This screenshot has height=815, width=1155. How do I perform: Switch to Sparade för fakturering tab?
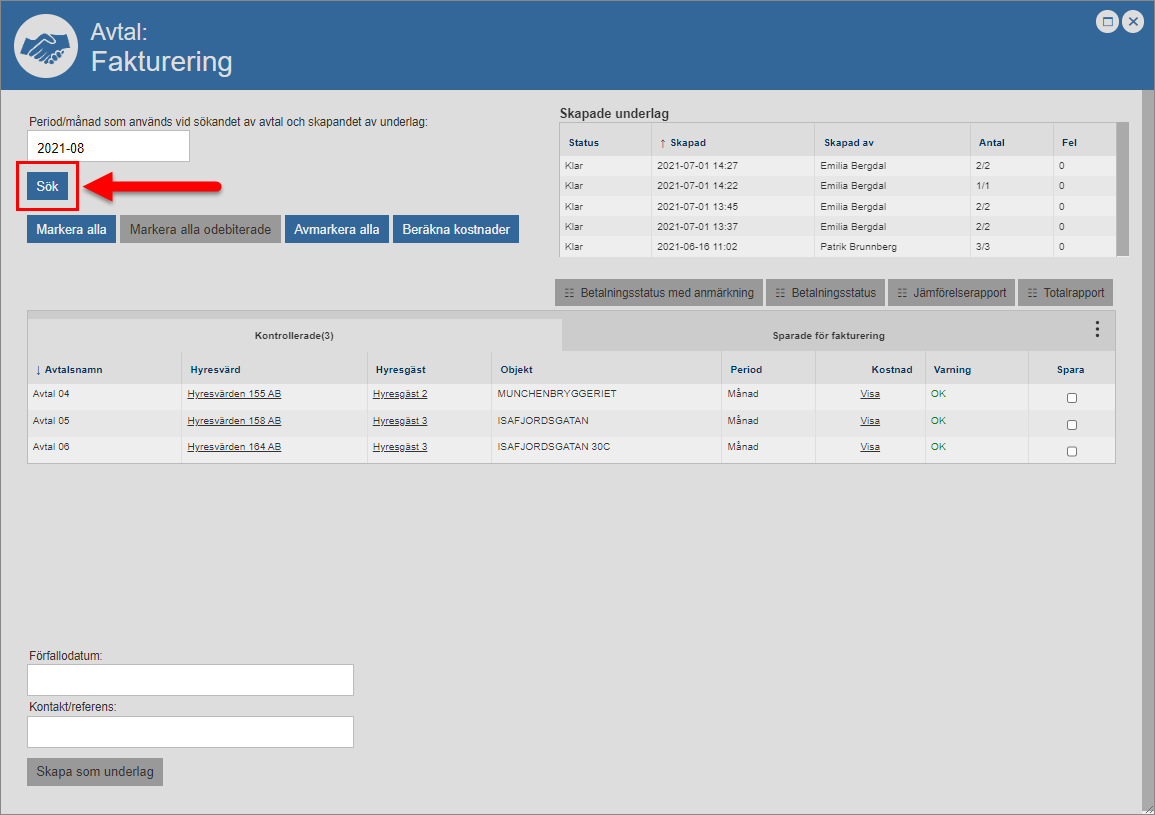pos(828,336)
